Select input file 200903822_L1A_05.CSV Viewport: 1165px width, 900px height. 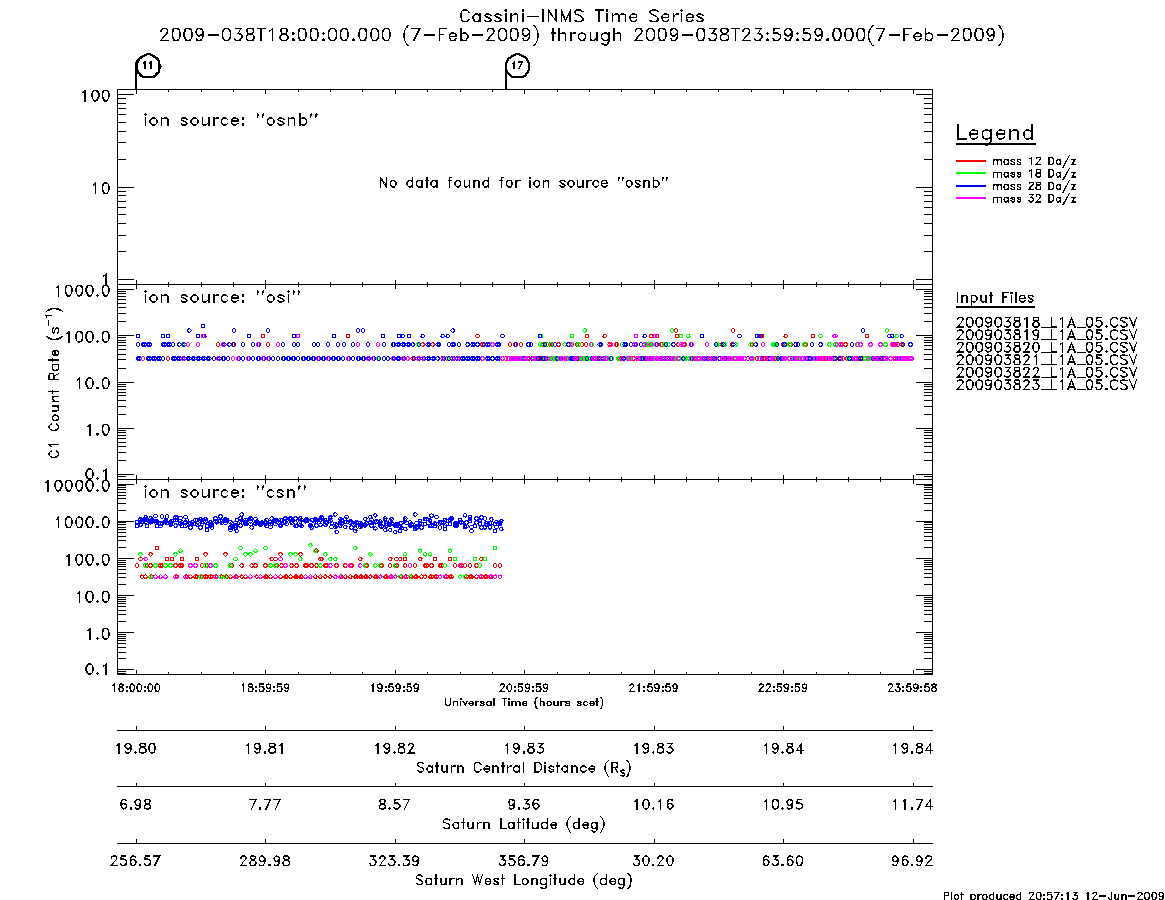pos(1046,372)
